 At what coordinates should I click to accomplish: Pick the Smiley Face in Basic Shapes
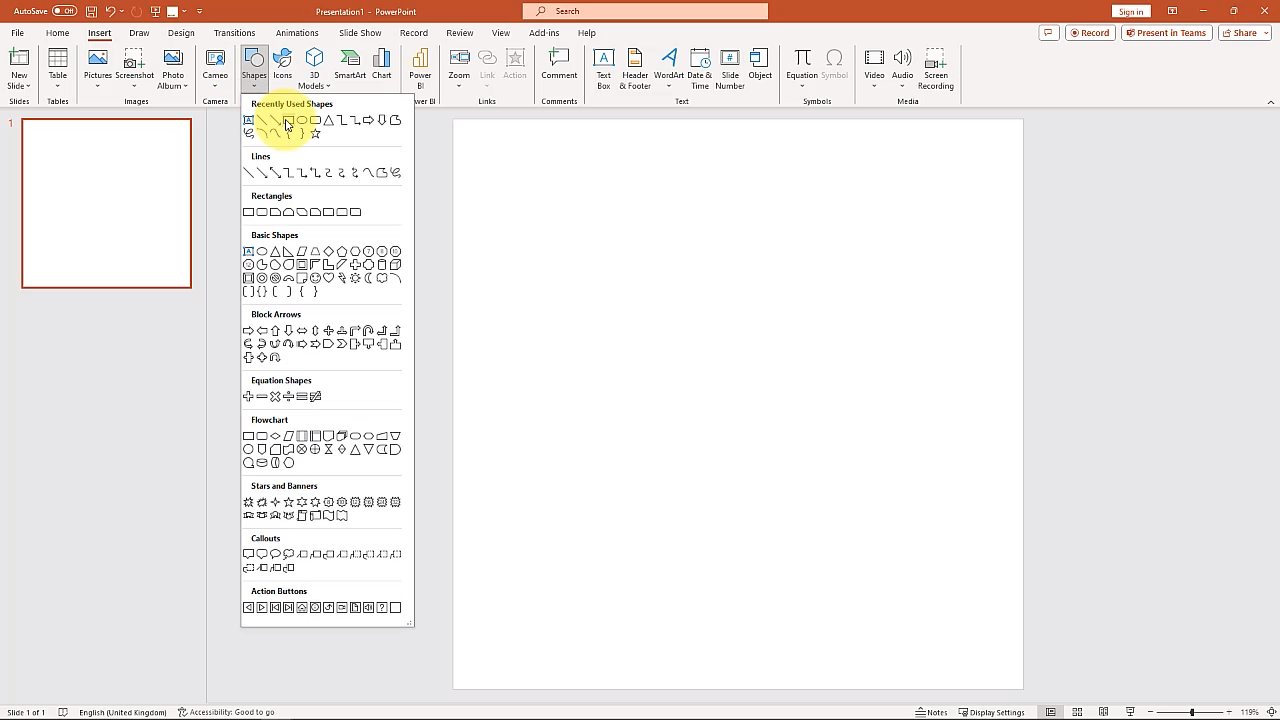(x=315, y=278)
